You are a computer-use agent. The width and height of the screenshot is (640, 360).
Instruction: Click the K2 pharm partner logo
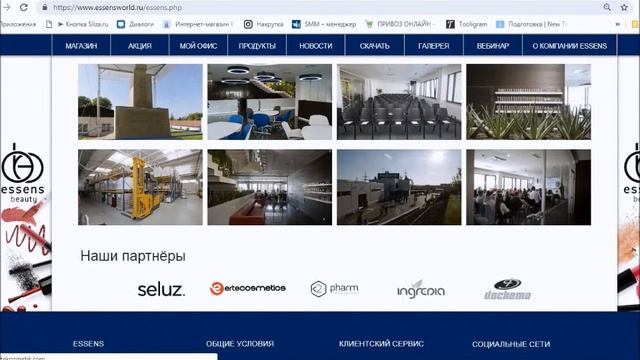334,289
